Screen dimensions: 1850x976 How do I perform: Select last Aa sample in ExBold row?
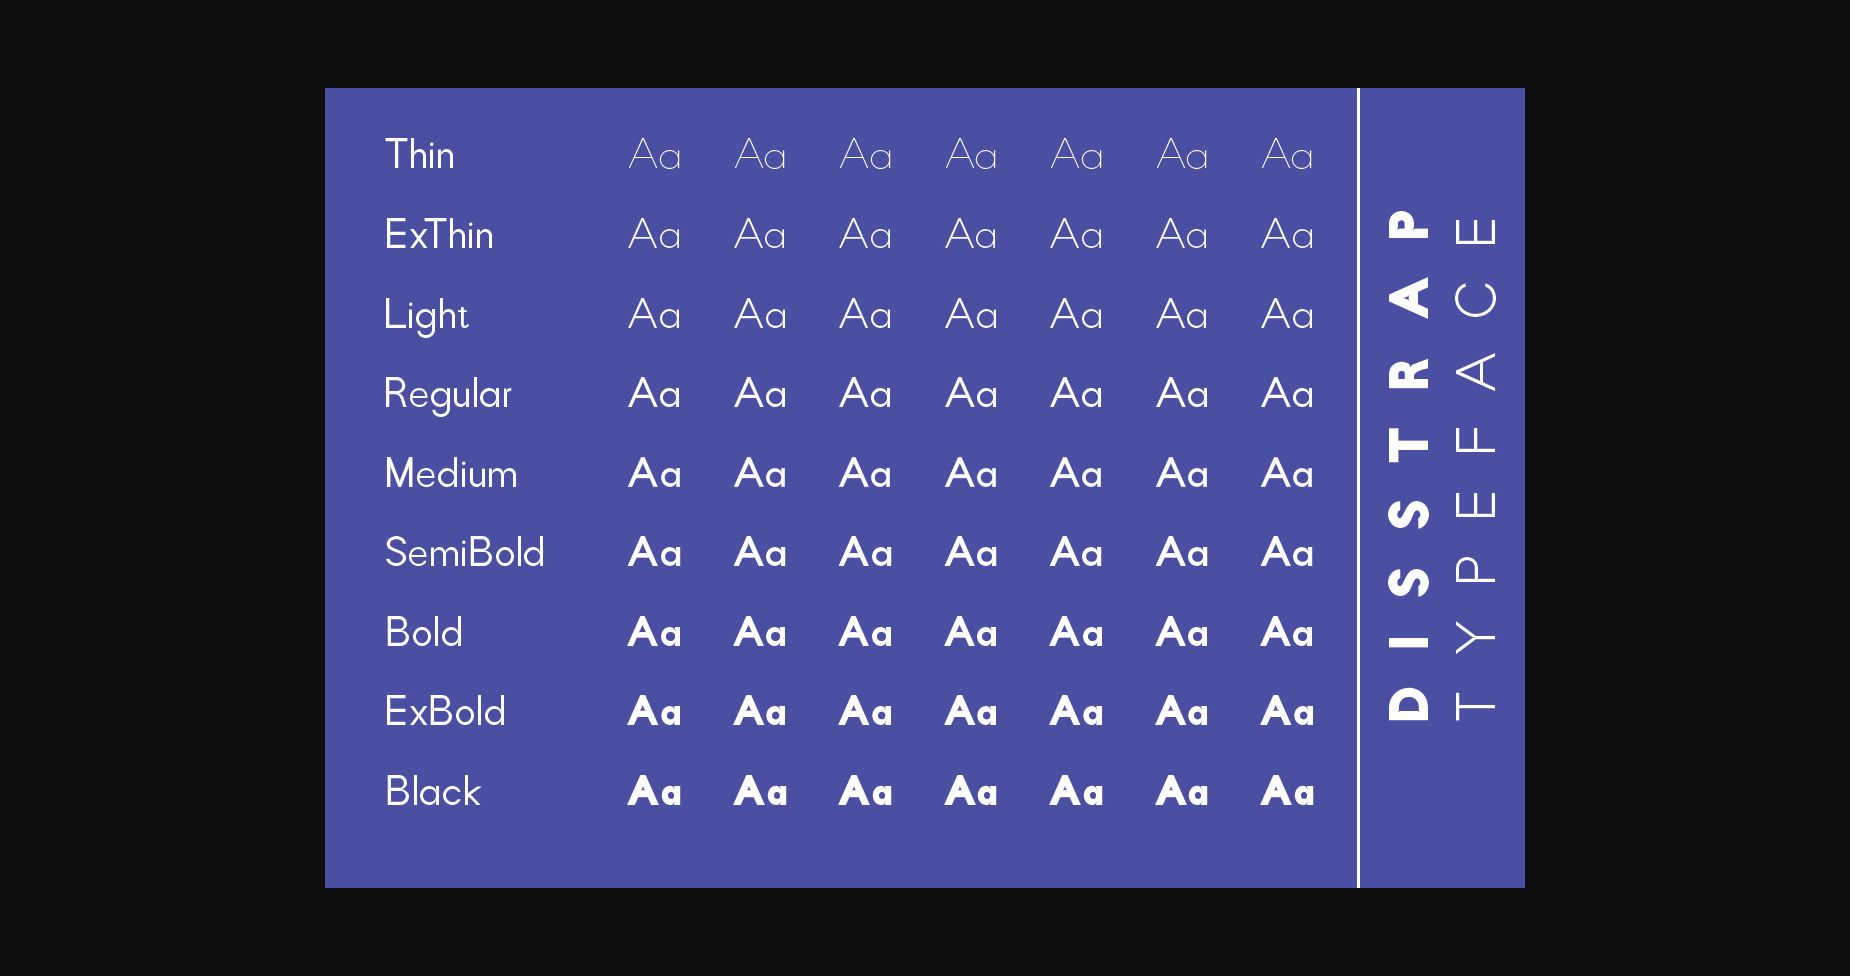[x=1288, y=711]
